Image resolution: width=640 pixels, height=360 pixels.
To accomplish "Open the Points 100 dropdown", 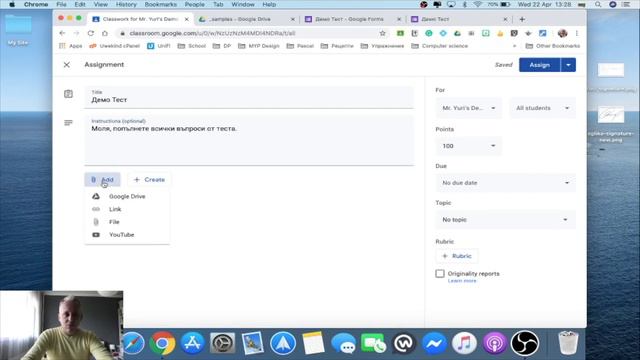I will (x=469, y=146).
